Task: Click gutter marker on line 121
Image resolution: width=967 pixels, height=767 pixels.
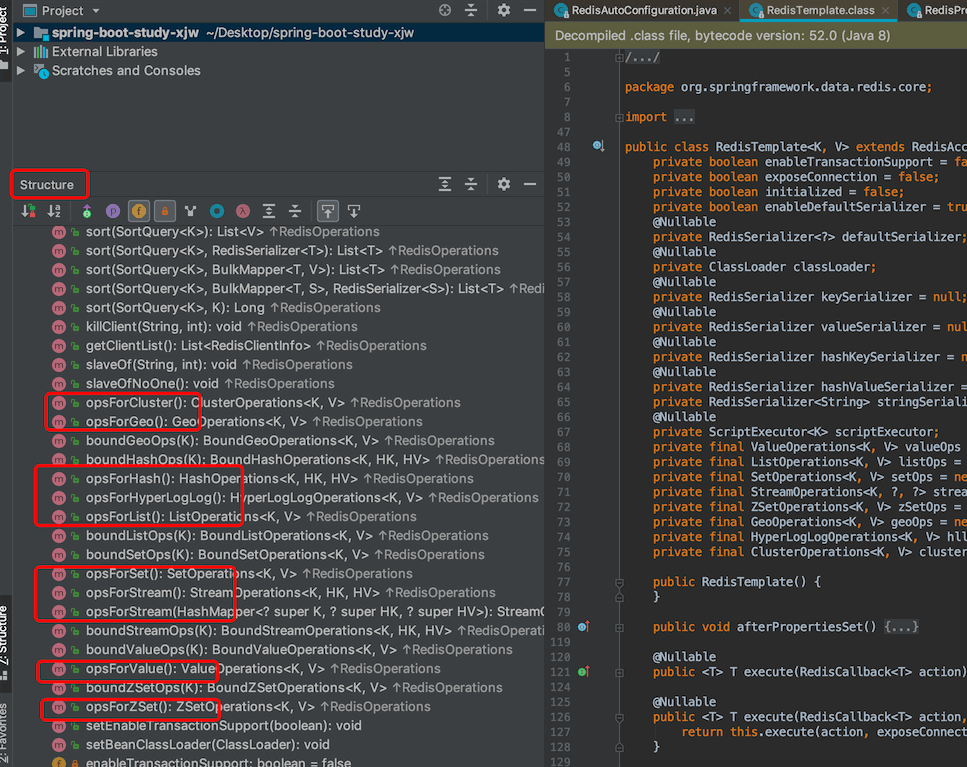Action: (583, 672)
